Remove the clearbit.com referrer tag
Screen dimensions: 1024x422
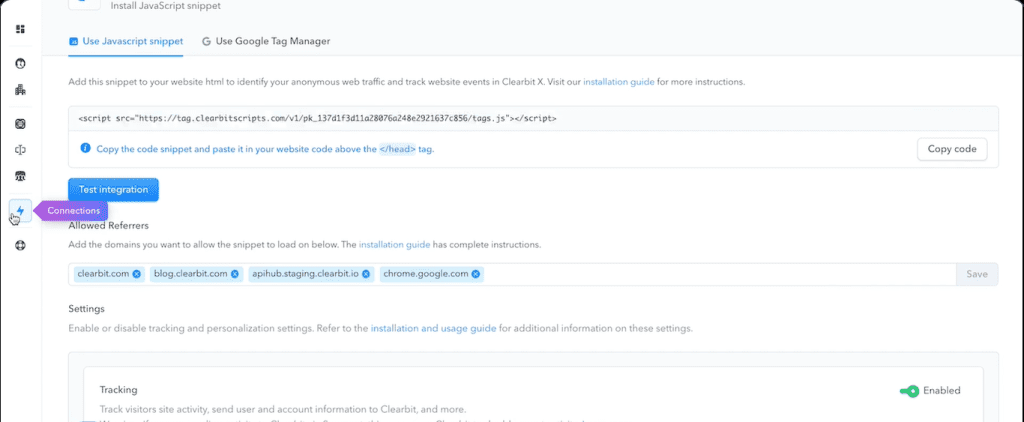point(136,274)
